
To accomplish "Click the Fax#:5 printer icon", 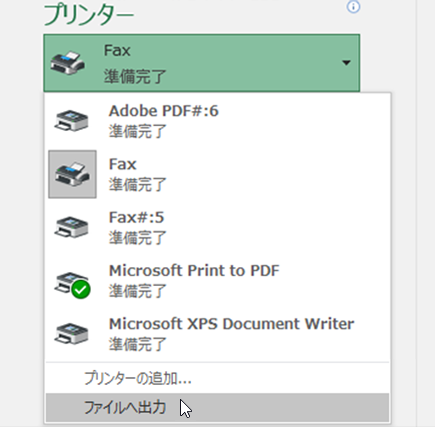I will [x=71, y=227].
